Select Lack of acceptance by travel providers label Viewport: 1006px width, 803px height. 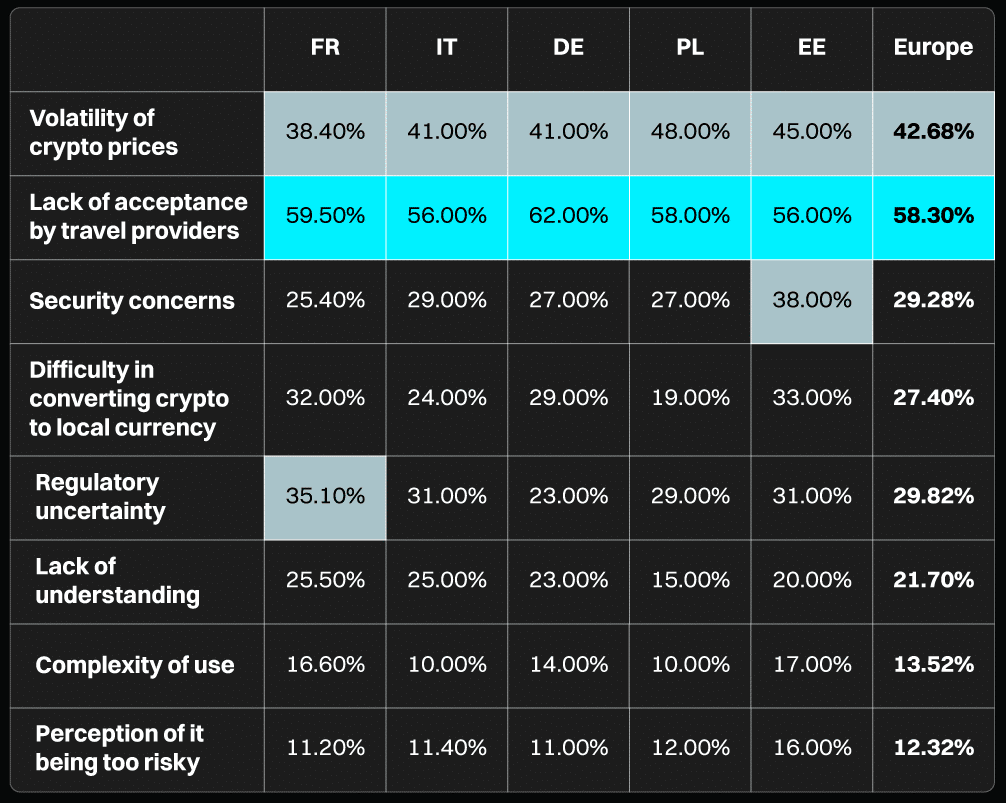138,217
